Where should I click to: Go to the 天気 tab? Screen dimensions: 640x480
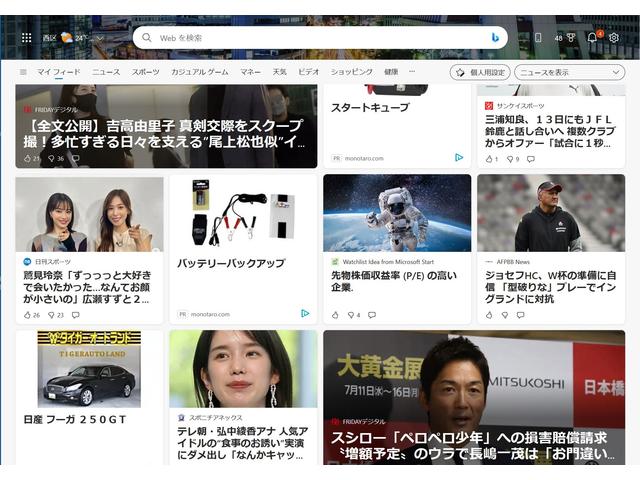(x=280, y=72)
